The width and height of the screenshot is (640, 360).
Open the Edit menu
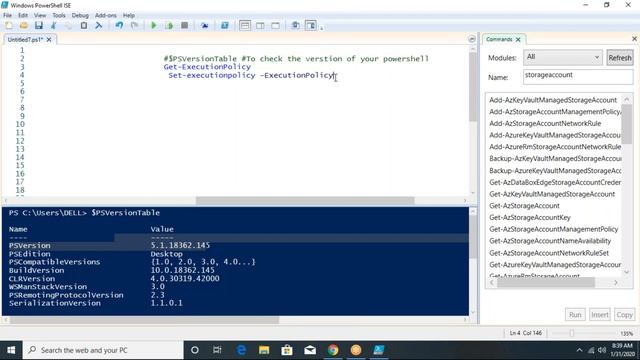(23, 16)
